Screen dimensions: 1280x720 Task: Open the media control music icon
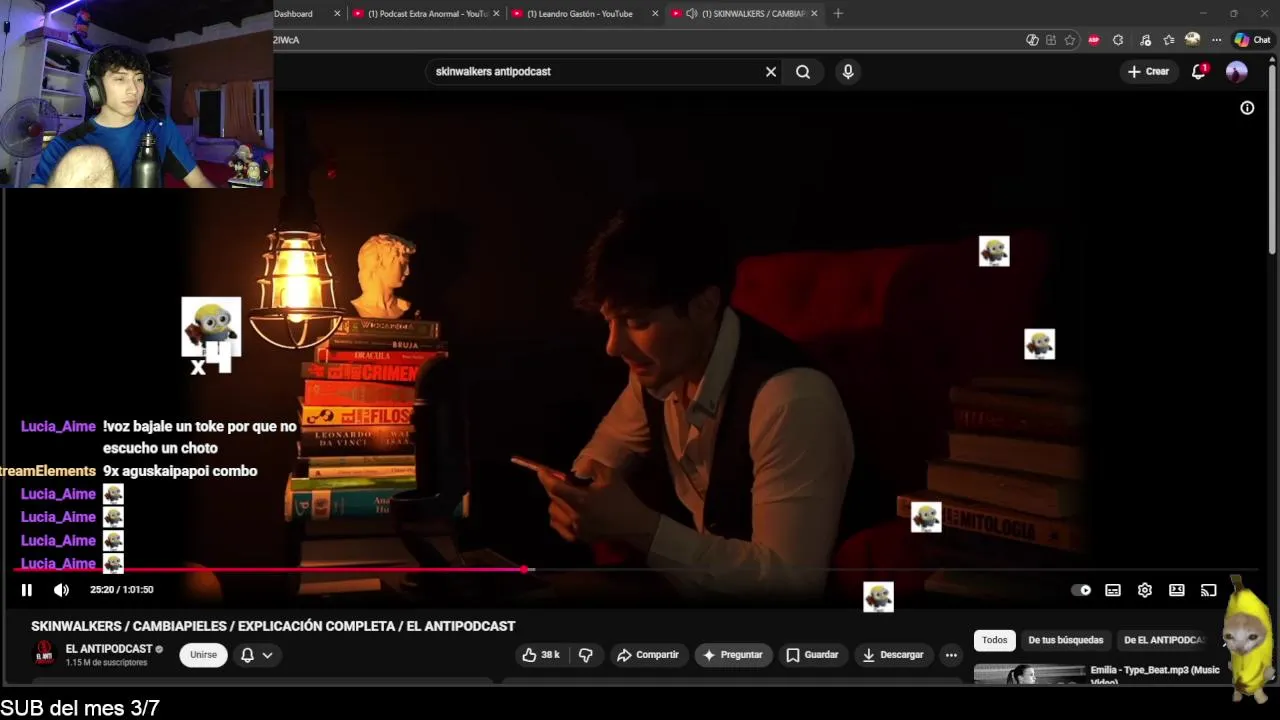tap(1145, 40)
